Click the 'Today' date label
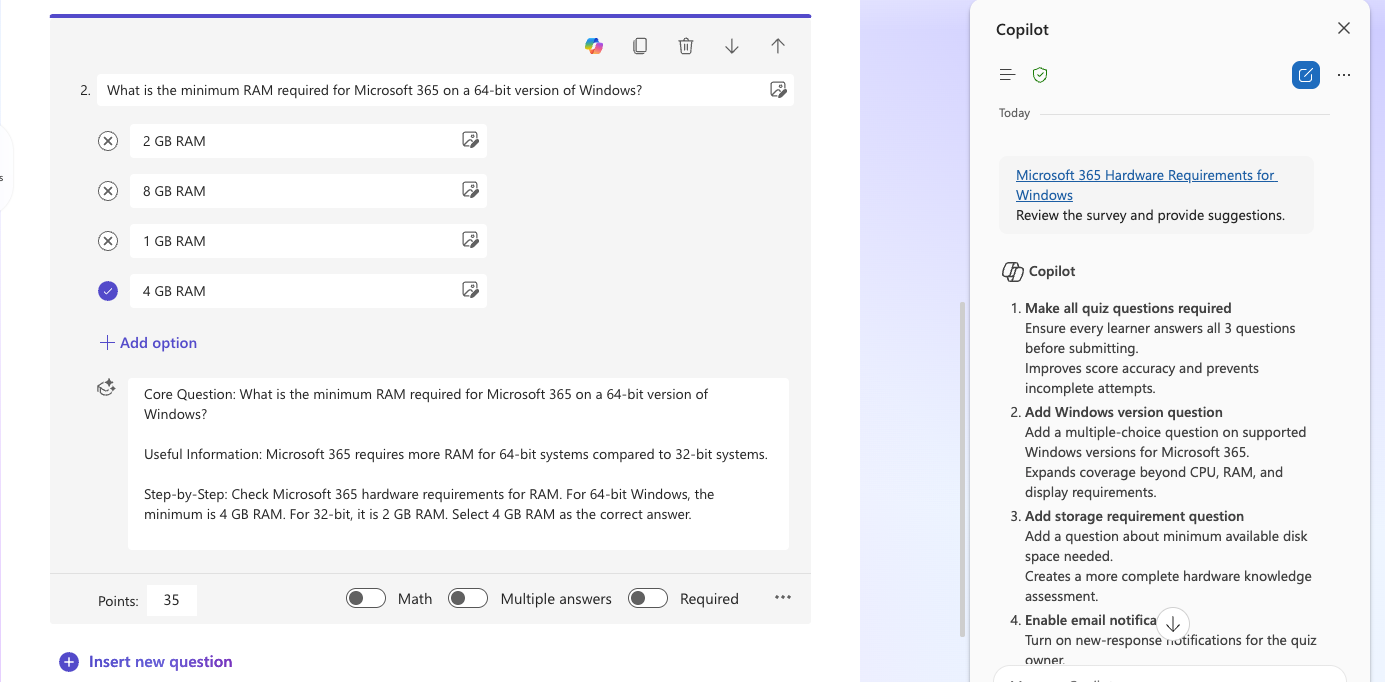This screenshot has width=1385, height=682. 1014,113
